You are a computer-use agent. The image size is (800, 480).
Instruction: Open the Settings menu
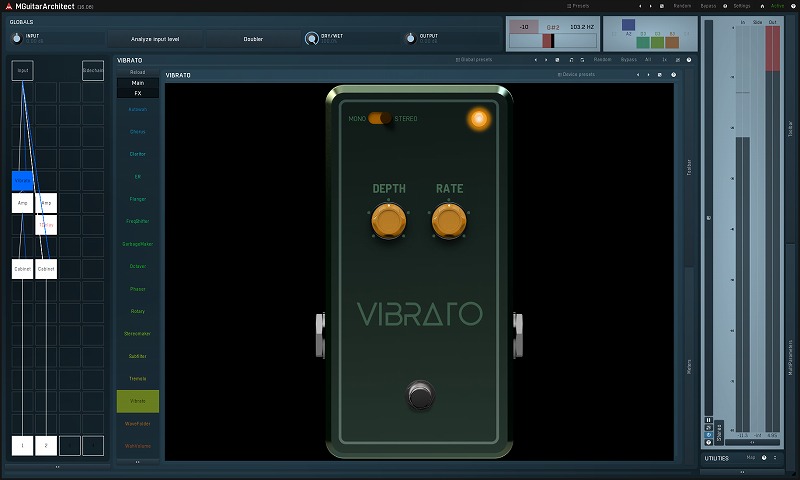click(742, 5)
